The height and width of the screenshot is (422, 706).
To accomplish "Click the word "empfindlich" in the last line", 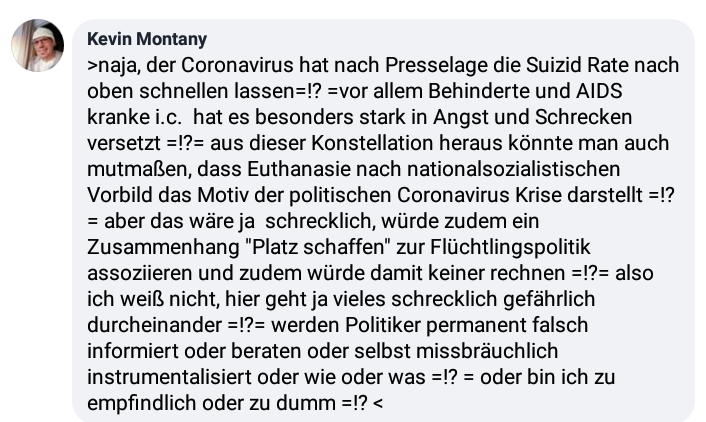I will pos(142,404).
